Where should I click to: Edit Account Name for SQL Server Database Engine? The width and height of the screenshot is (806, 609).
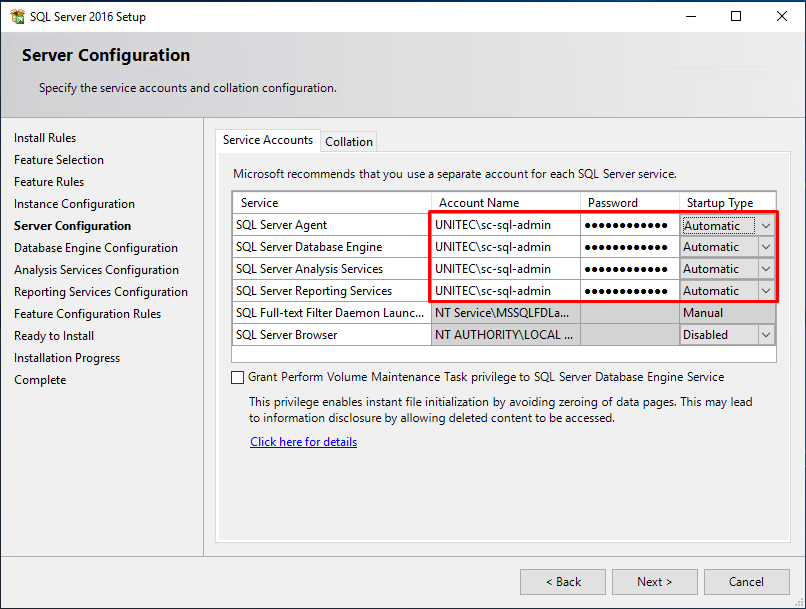[x=506, y=247]
